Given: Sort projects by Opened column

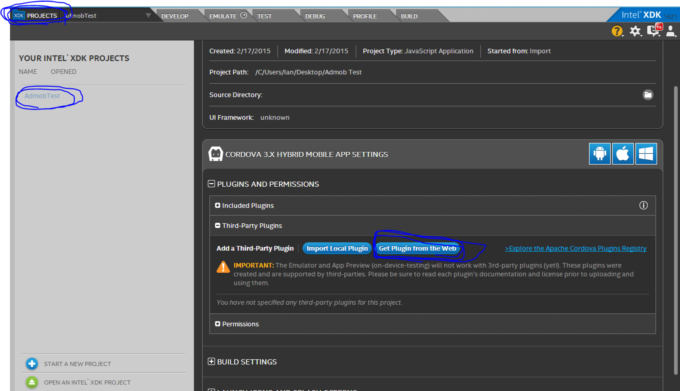Looking at the screenshot, I should click(x=63, y=72).
